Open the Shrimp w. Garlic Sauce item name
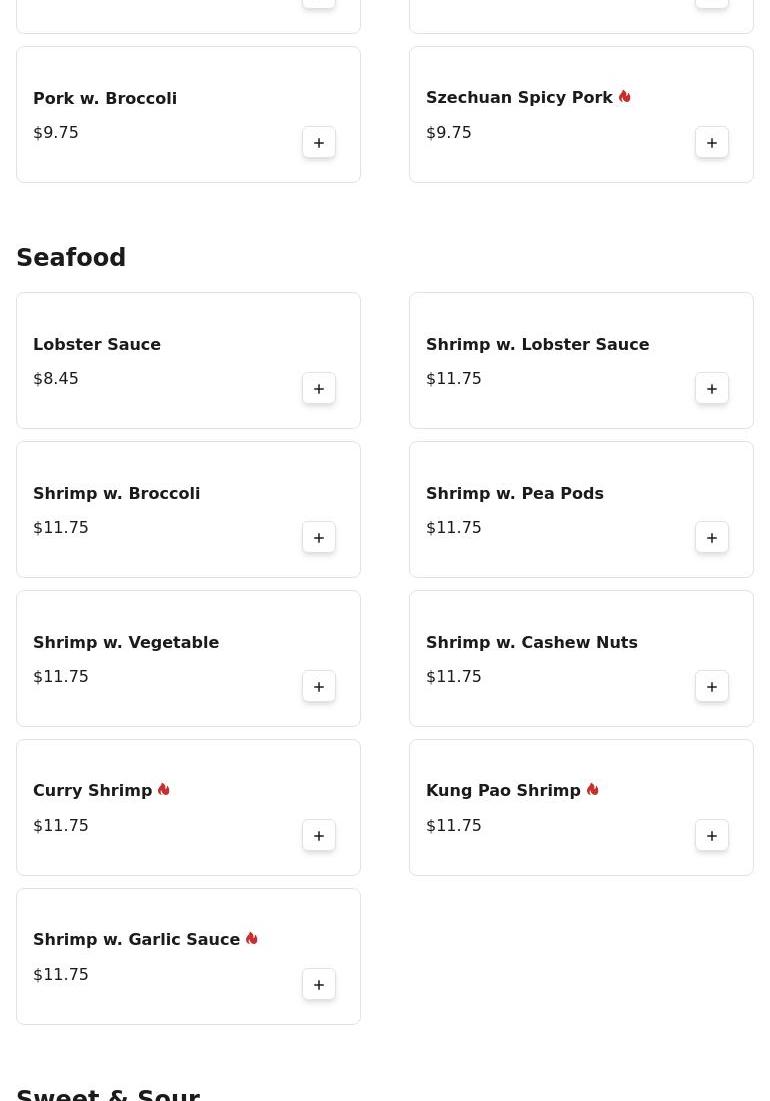This screenshot has width=770, height=1101. 136,939
